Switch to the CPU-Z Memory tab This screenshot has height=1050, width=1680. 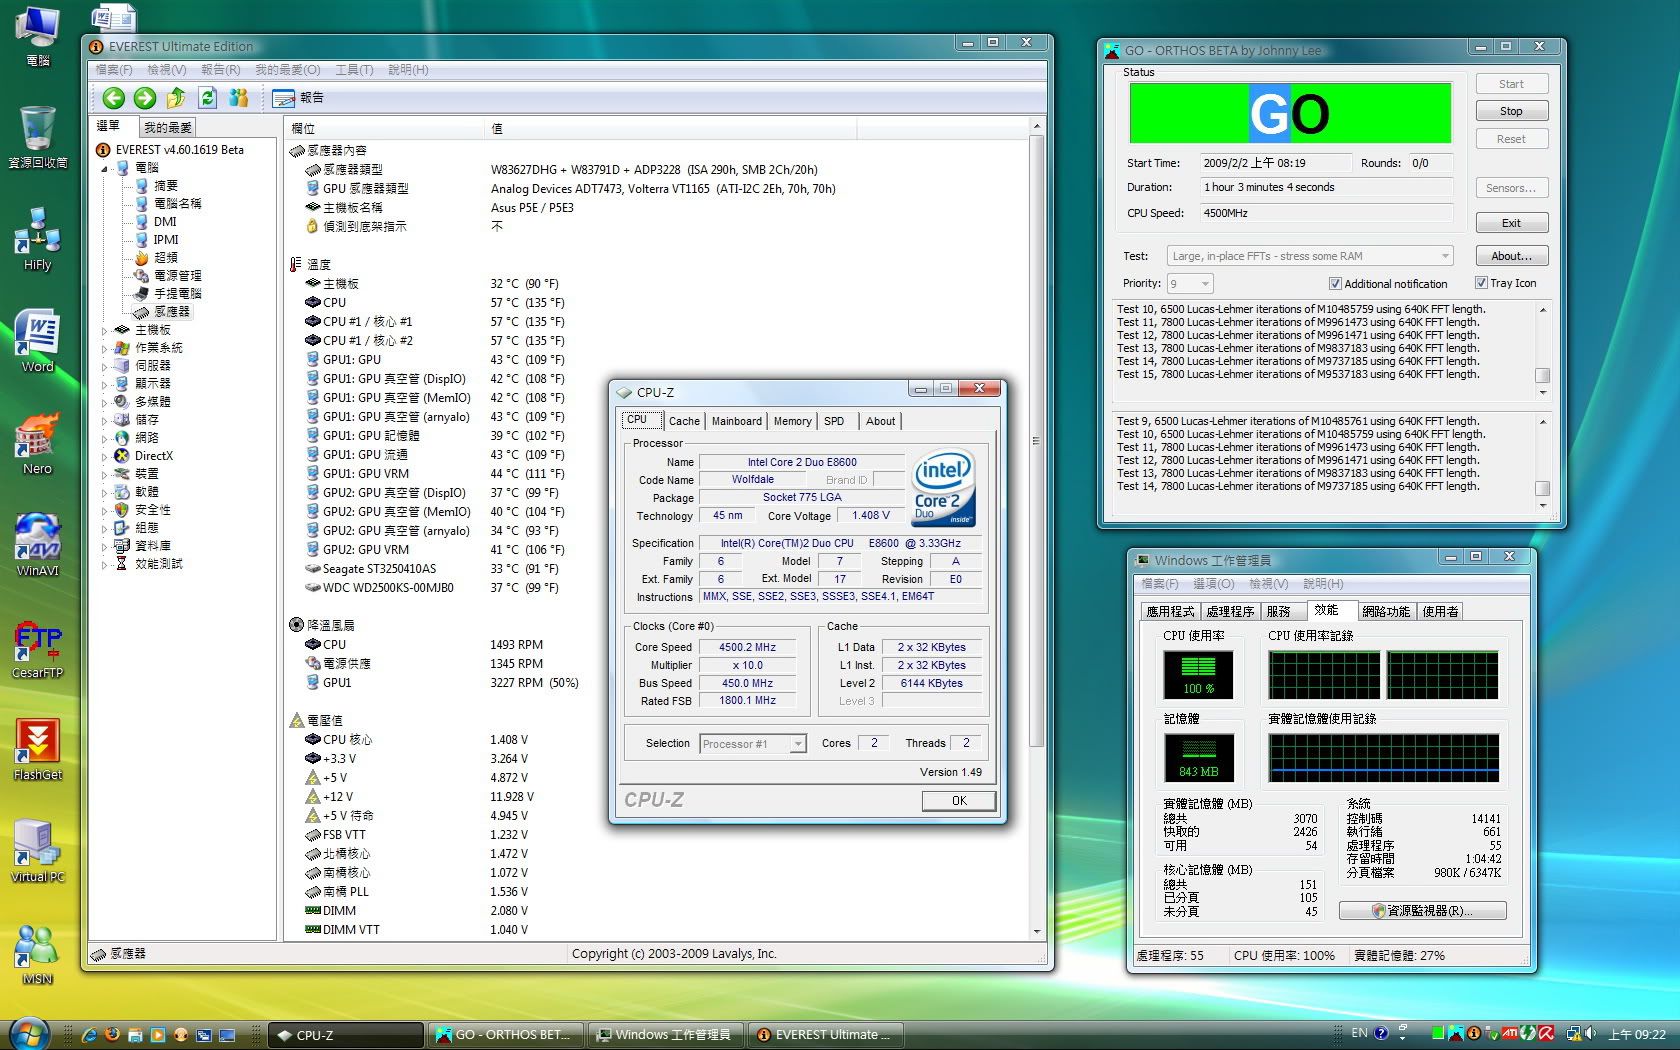(793, 421)
